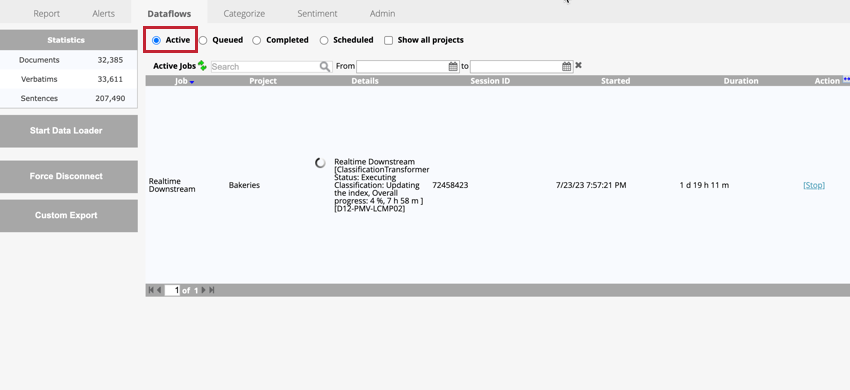Image resolution: width=850 pixels, height=390 pixels.
Task: Select the Realtime Downstream job name cell
Action: point(172,185)
